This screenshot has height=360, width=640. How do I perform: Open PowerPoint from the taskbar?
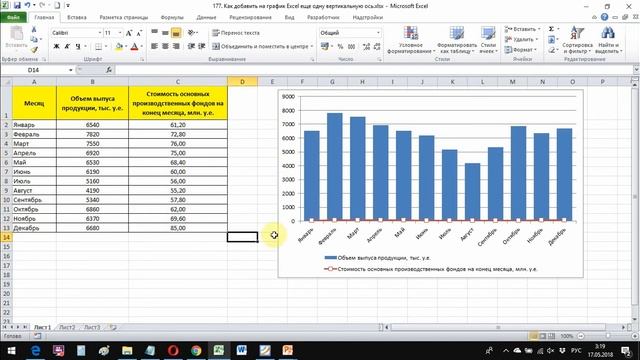288,351
